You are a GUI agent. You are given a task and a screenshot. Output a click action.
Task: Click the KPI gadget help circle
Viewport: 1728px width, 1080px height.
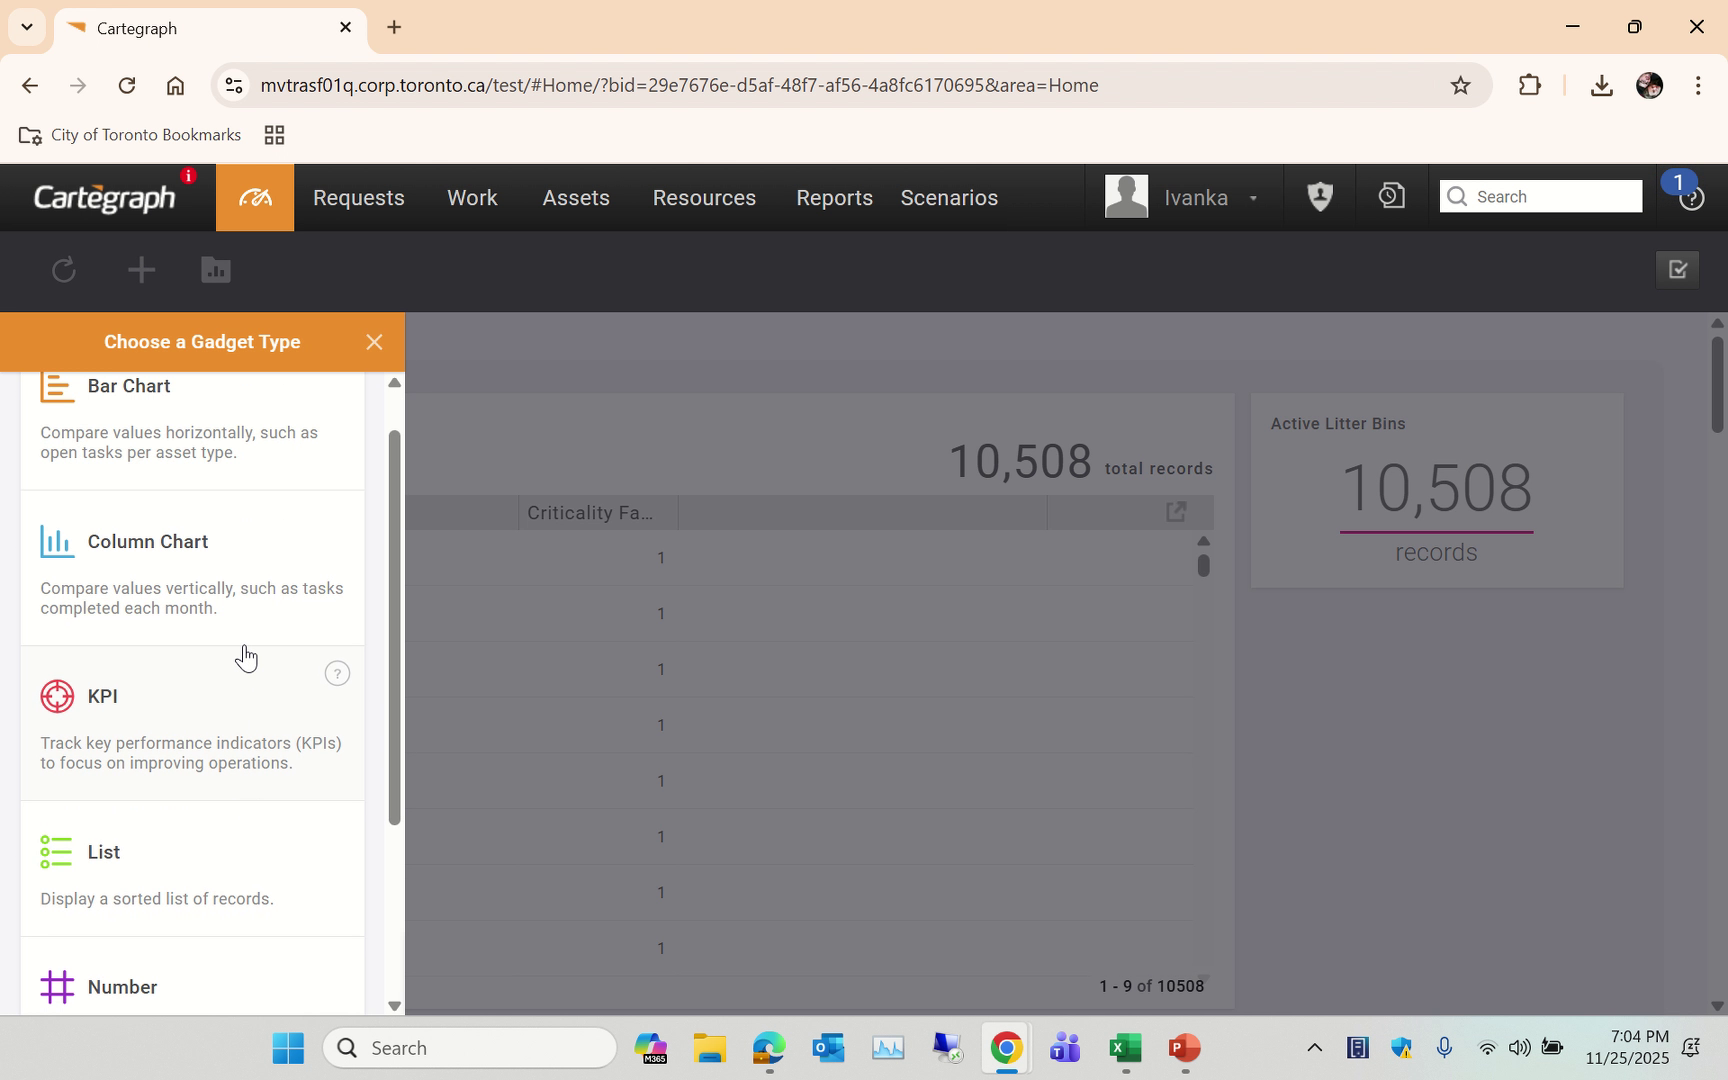point(337,673)
